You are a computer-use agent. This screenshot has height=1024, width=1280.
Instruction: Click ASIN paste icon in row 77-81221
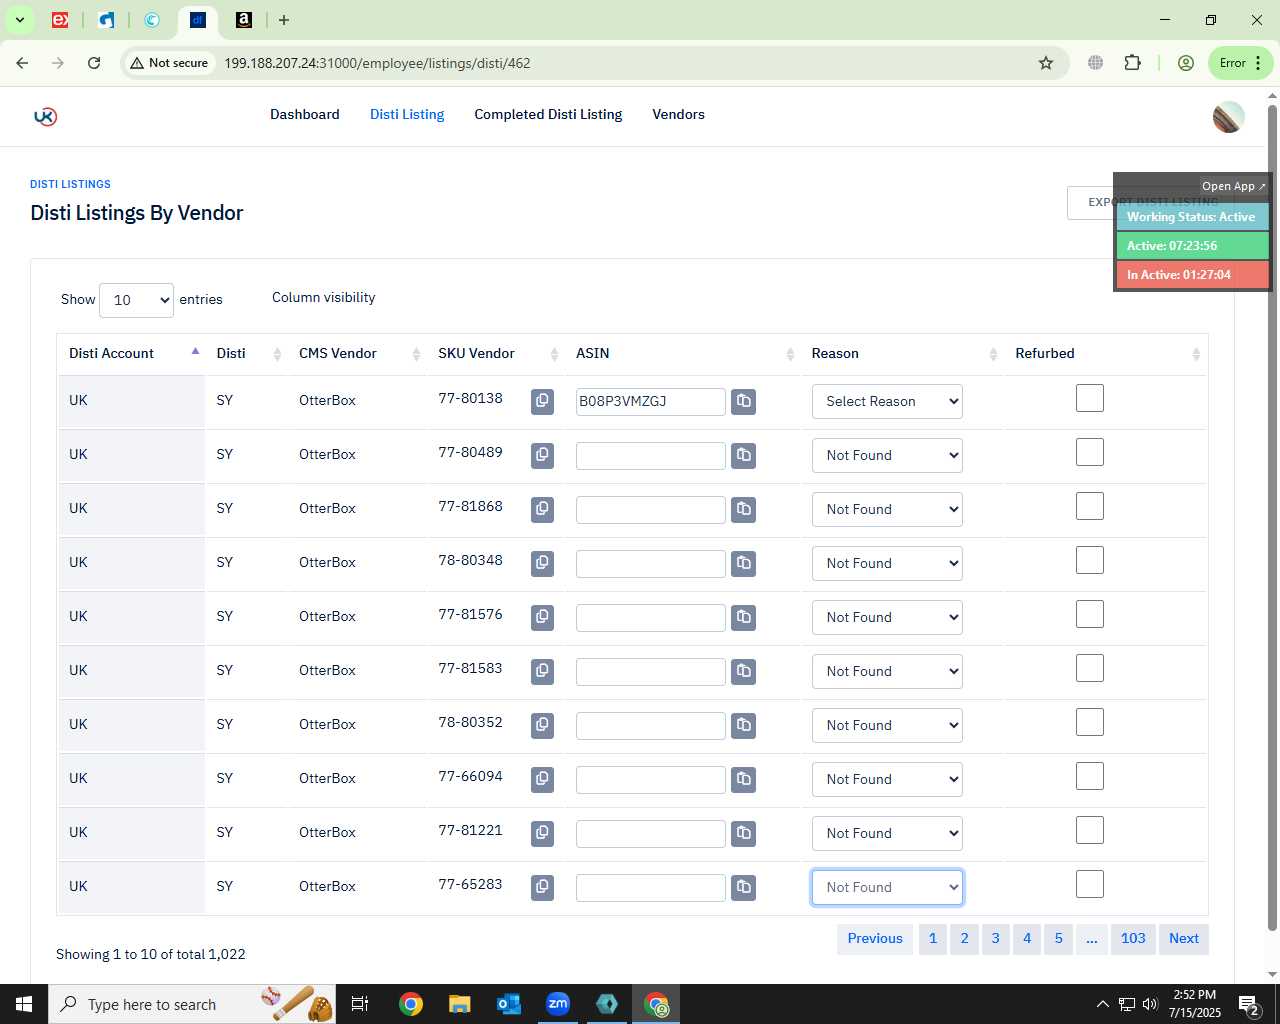pos(743,833)
